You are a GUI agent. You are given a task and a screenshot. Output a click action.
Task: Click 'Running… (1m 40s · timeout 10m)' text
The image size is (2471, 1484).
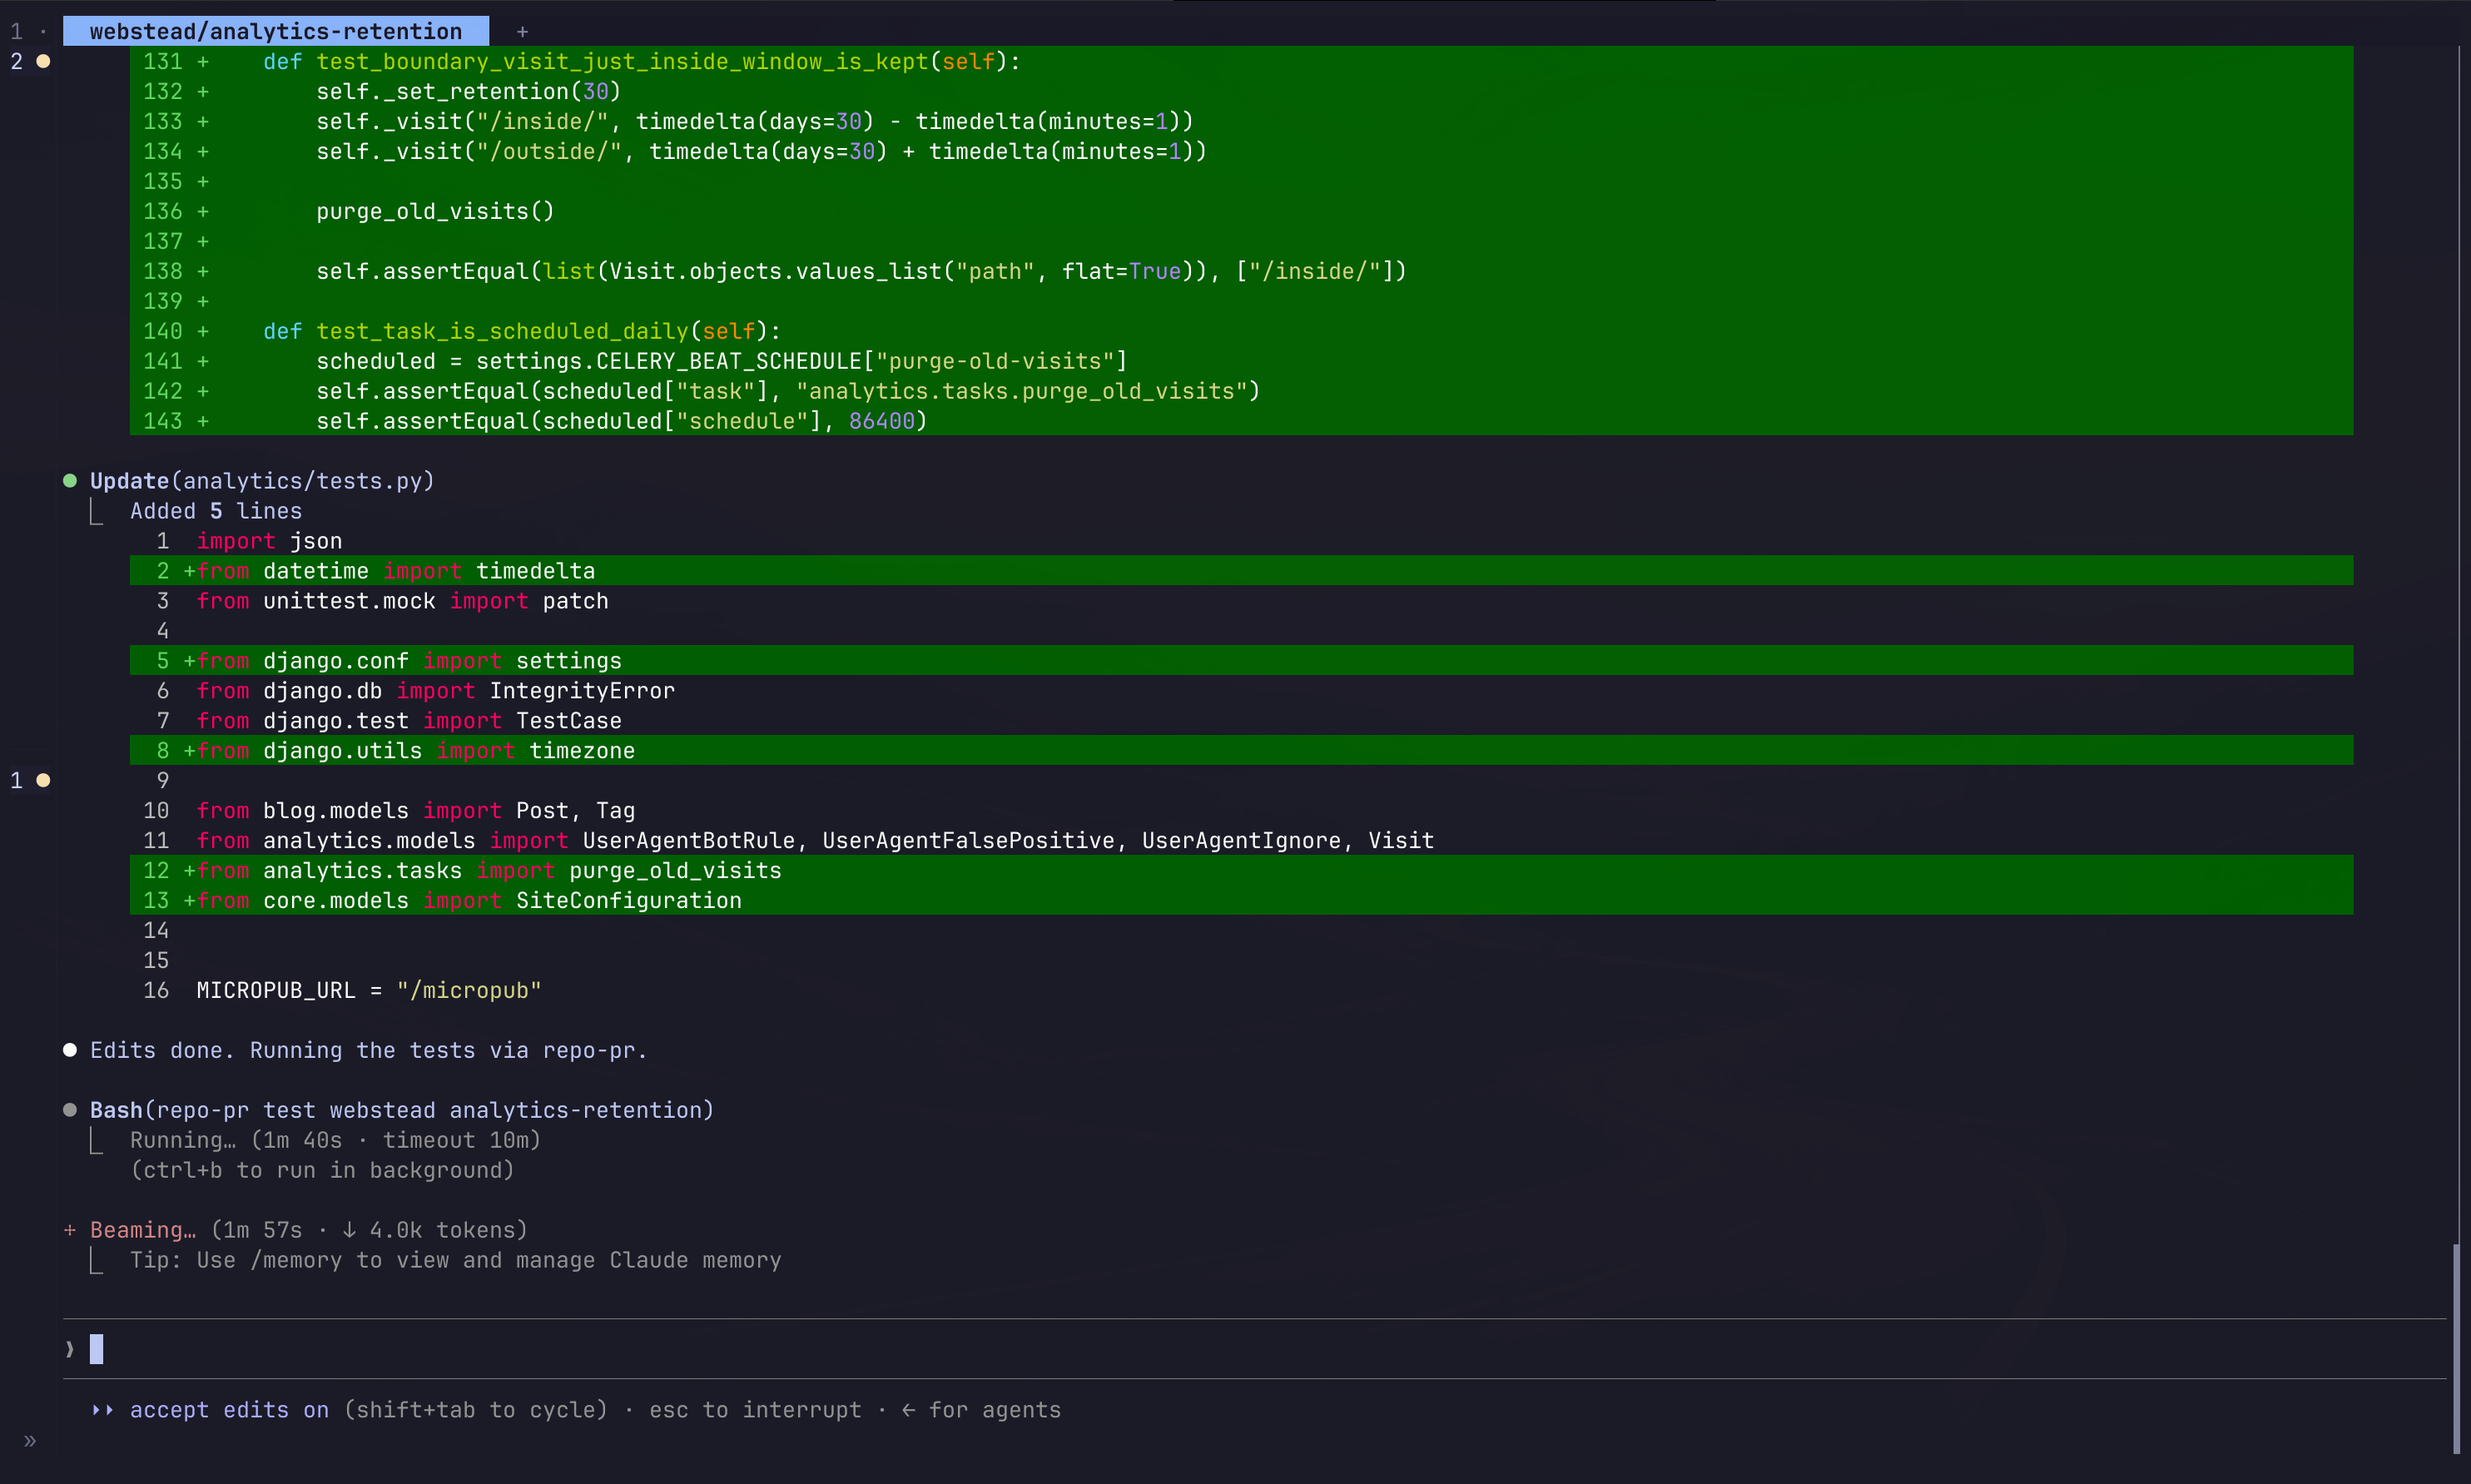[335, 1140]
